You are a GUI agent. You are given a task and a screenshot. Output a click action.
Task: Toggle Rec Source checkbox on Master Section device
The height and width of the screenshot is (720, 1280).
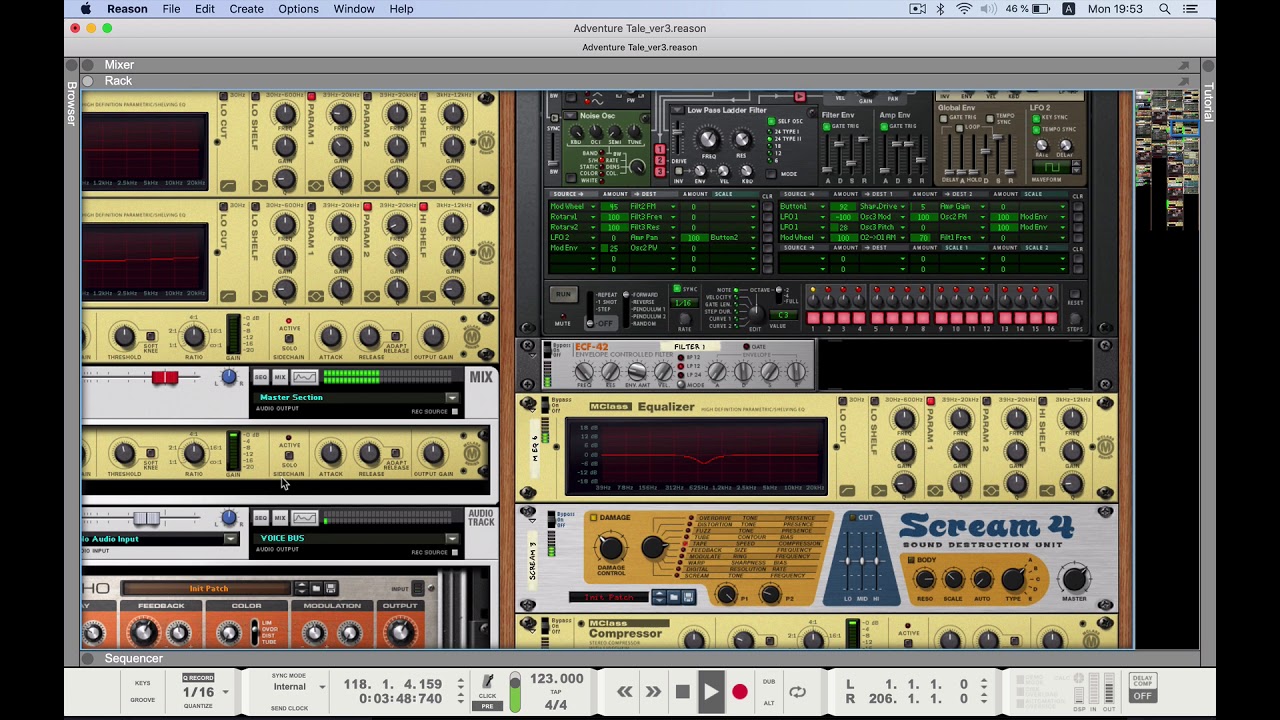pos(454,412)
